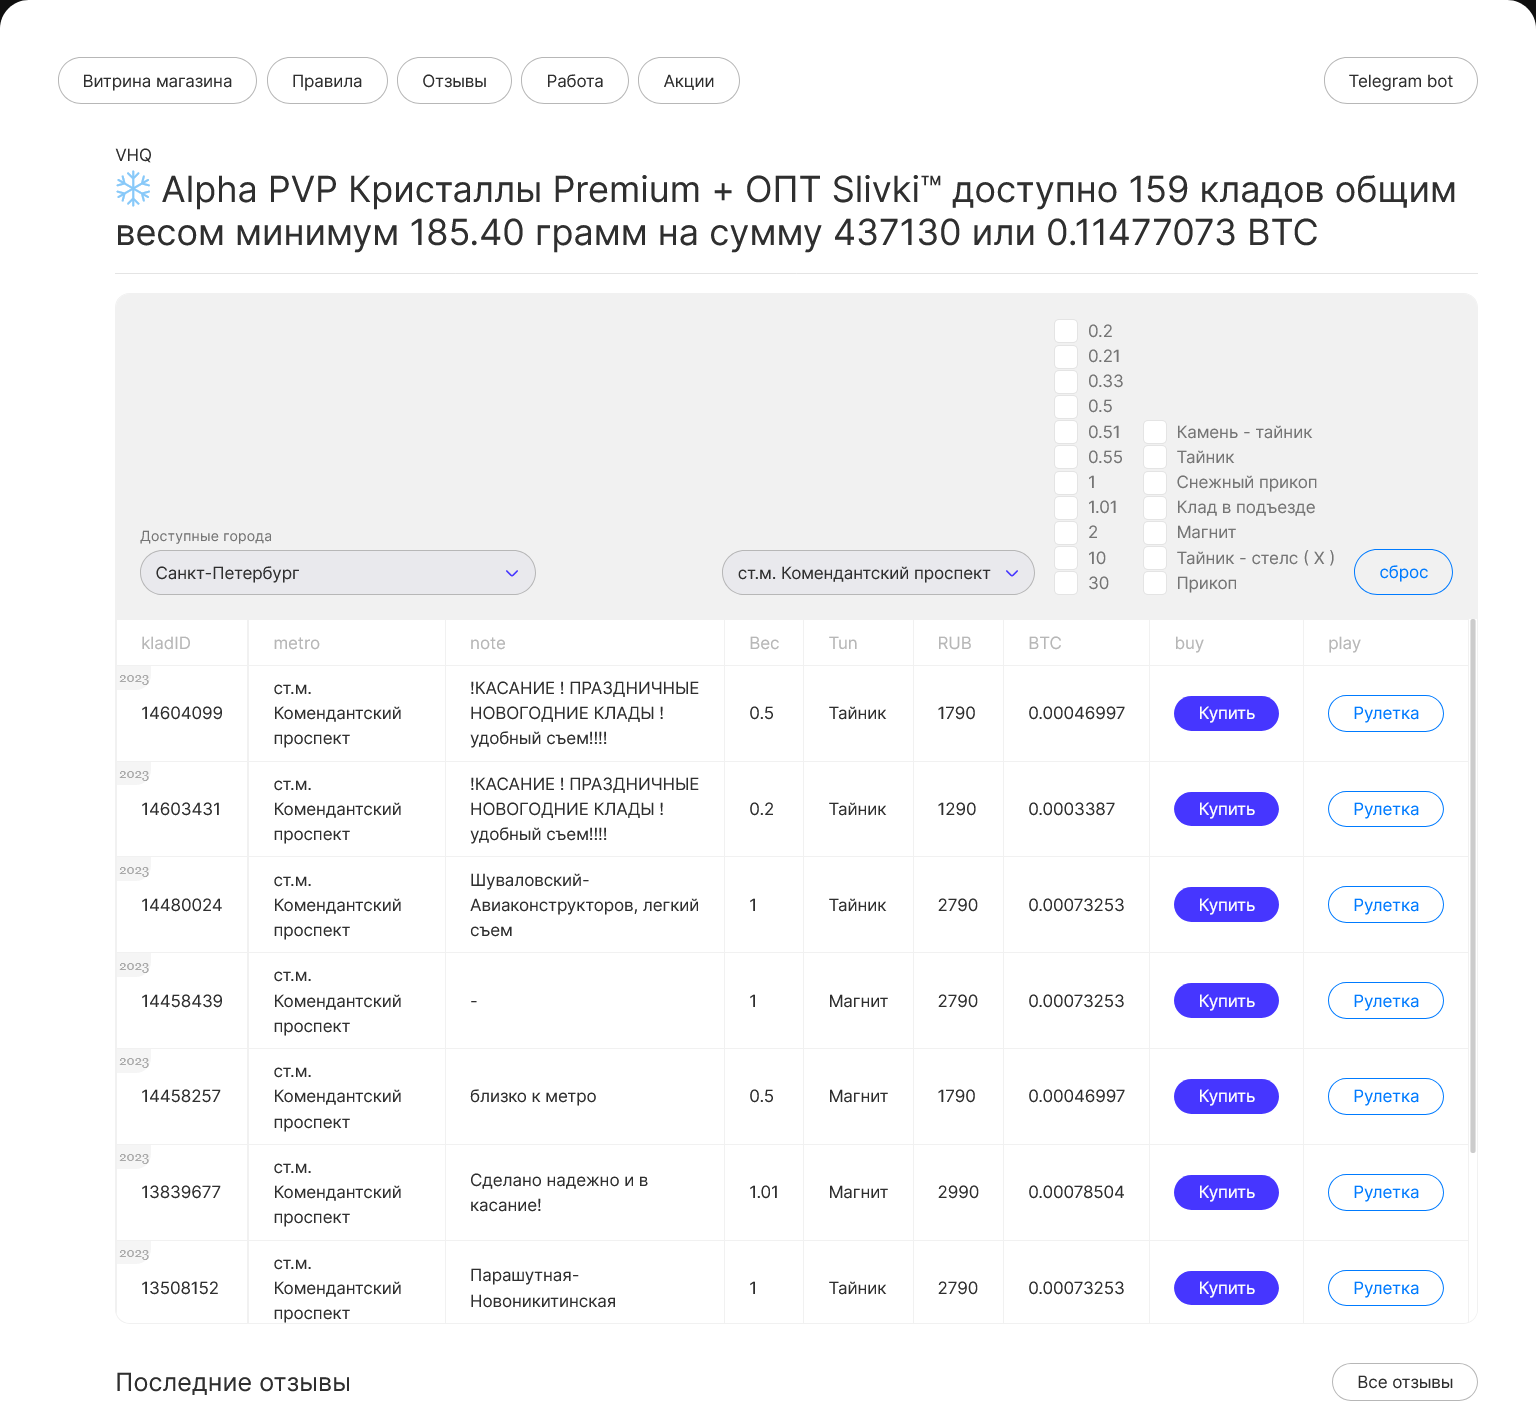Screen dimensions: 1536x1416
Task: Click the note 'близко к метро'
Action: [x=533, y=1096]
